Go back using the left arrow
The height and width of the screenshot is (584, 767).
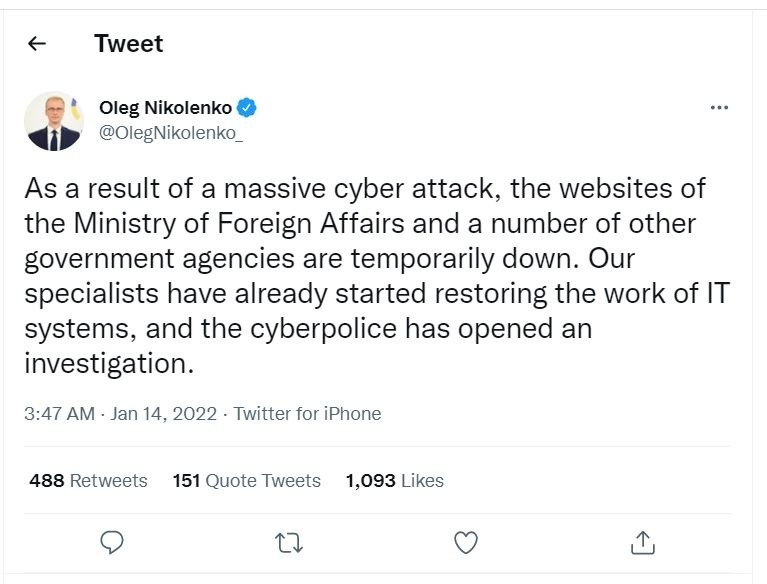click(38, 44)
